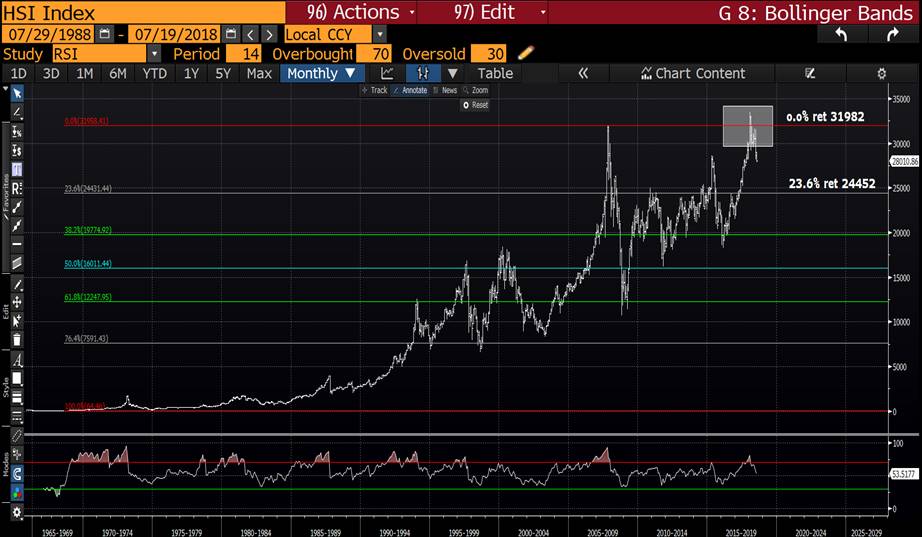Image resolution: width=922 pixels, height=537 pixels.
Task: Select the Max range tab
Action: (259, 74)
